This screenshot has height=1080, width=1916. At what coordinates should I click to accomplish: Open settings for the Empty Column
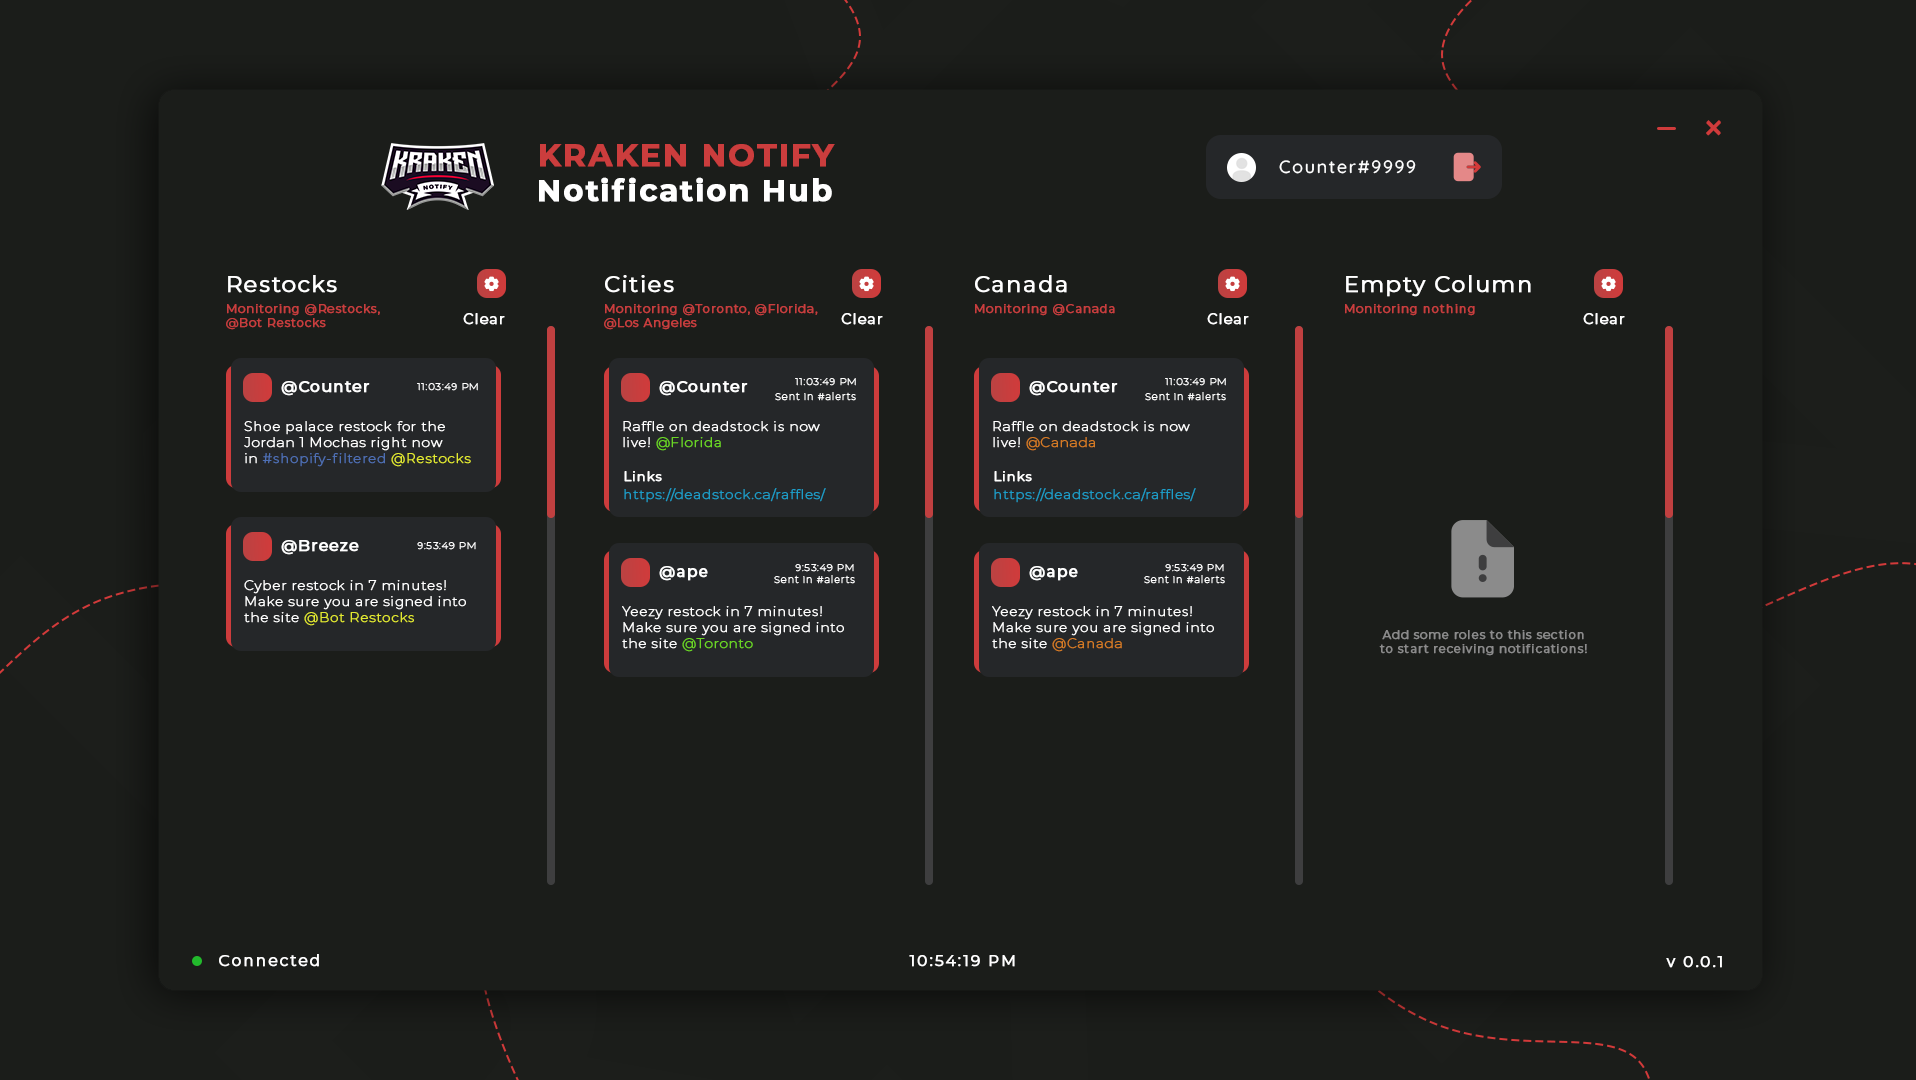[1608, 284]
